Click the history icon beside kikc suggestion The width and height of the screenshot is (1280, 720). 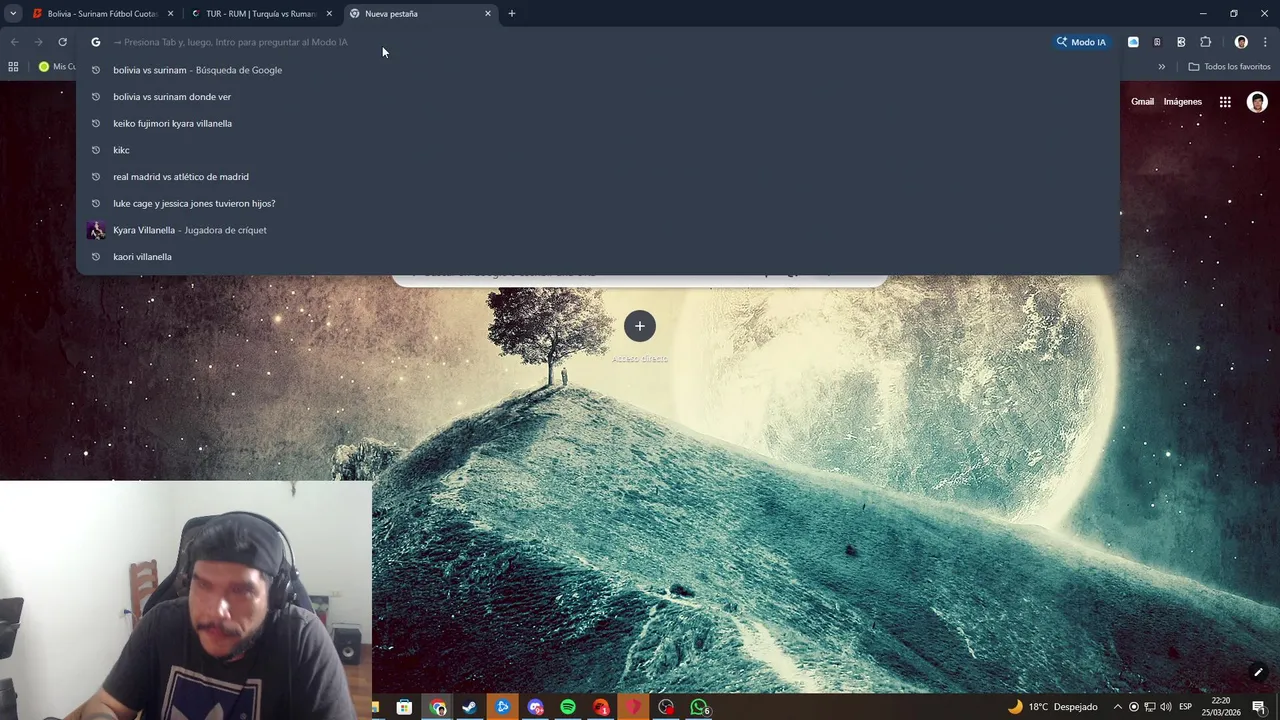pos(96,150)
